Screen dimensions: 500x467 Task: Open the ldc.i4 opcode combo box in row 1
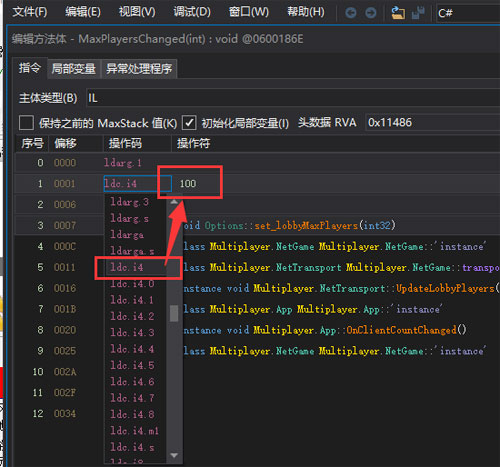click(137, 184)
